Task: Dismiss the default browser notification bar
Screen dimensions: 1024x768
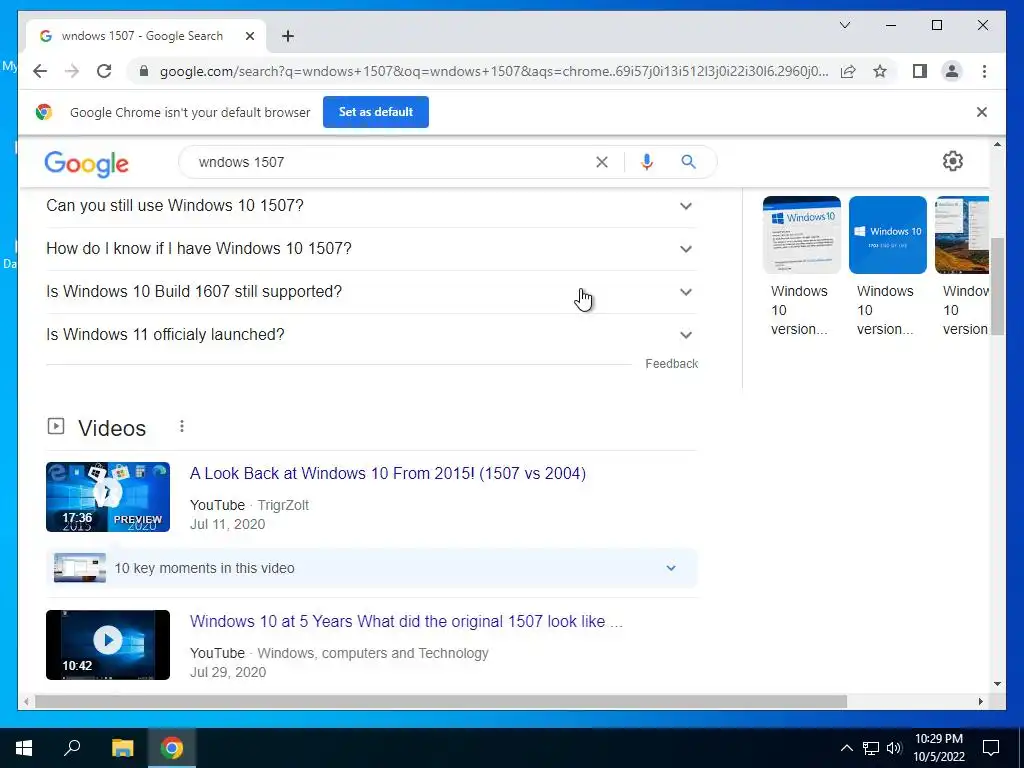Action: pos(982,112)
